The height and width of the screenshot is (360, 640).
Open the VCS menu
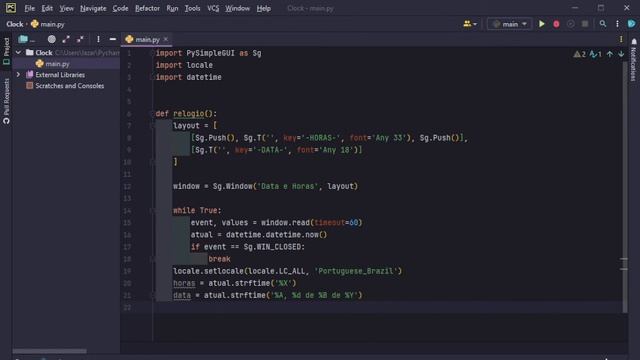click(x=213, y=8)
